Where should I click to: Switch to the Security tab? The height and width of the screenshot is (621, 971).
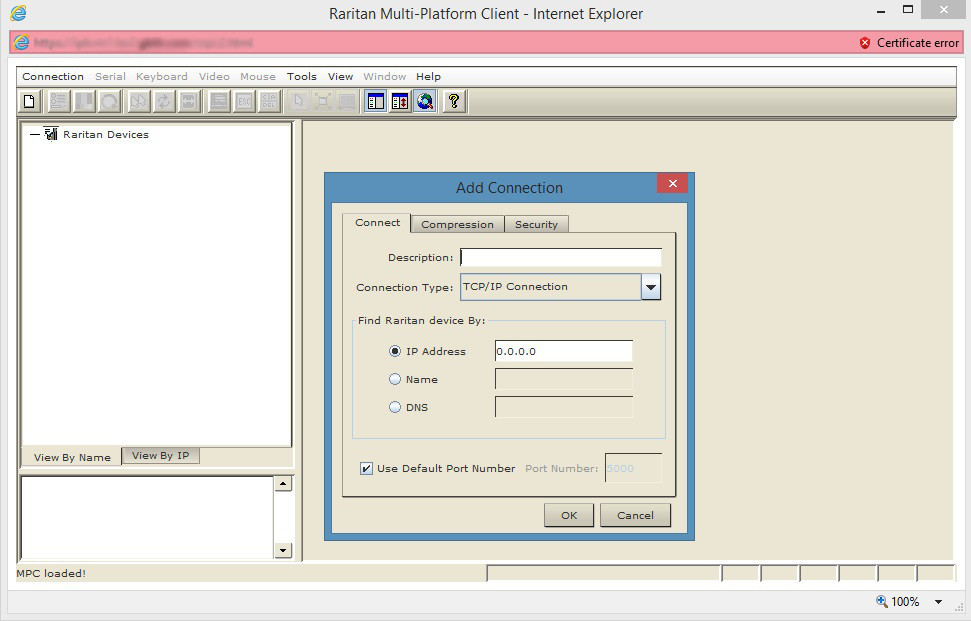click(x=536, y=224)
